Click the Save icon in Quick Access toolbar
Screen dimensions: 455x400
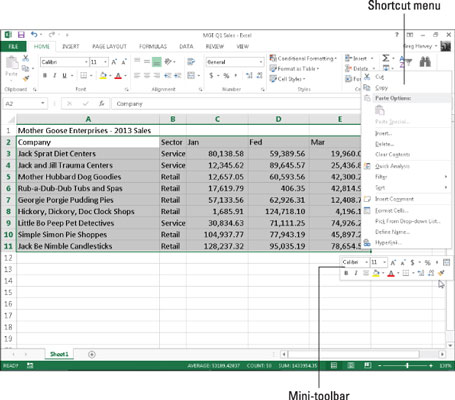tap(21, 35)
